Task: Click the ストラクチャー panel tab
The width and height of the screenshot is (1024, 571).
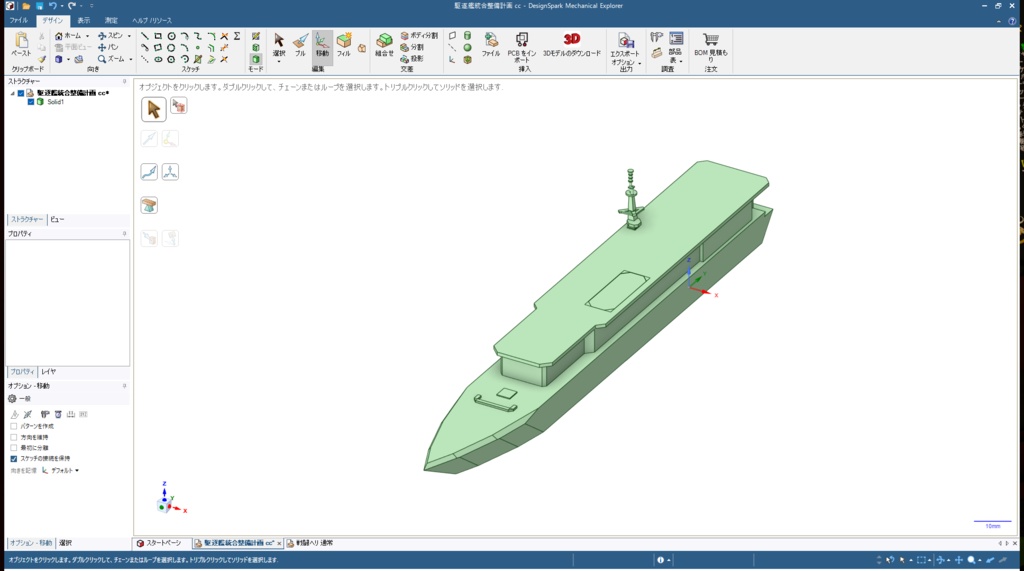Action: click(27, 220)
